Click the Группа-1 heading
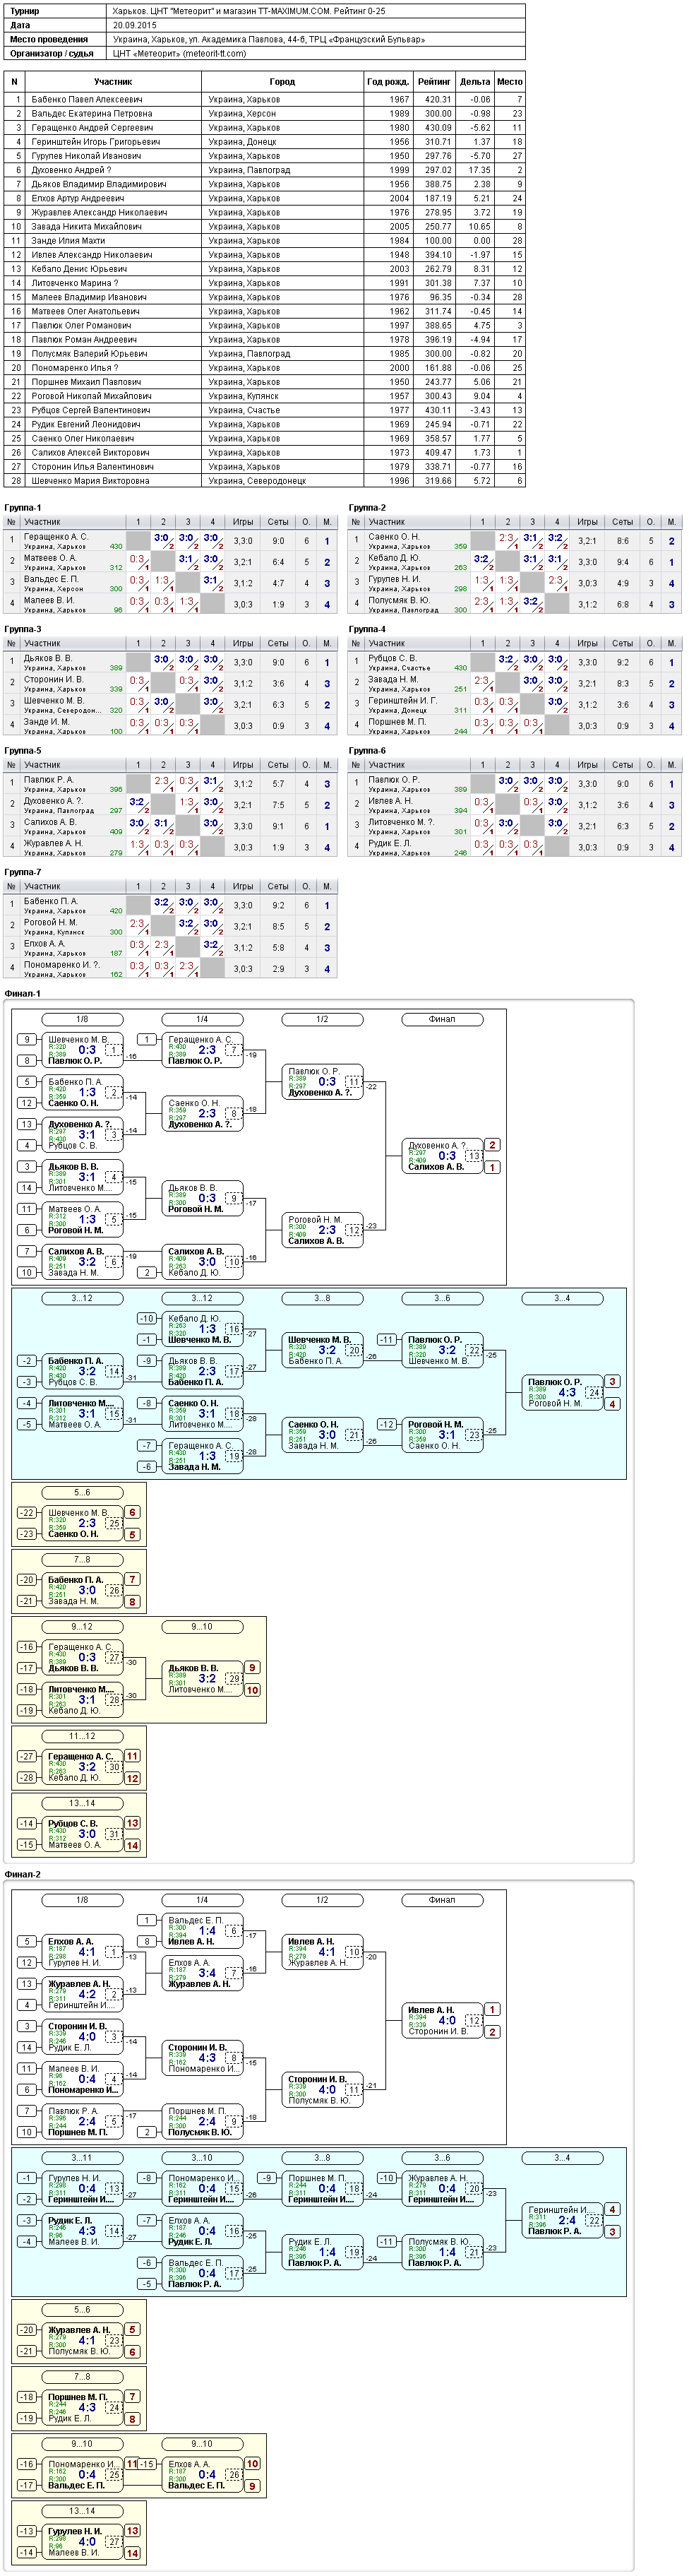Screen dimensions: 689x2576 point(23,508)
